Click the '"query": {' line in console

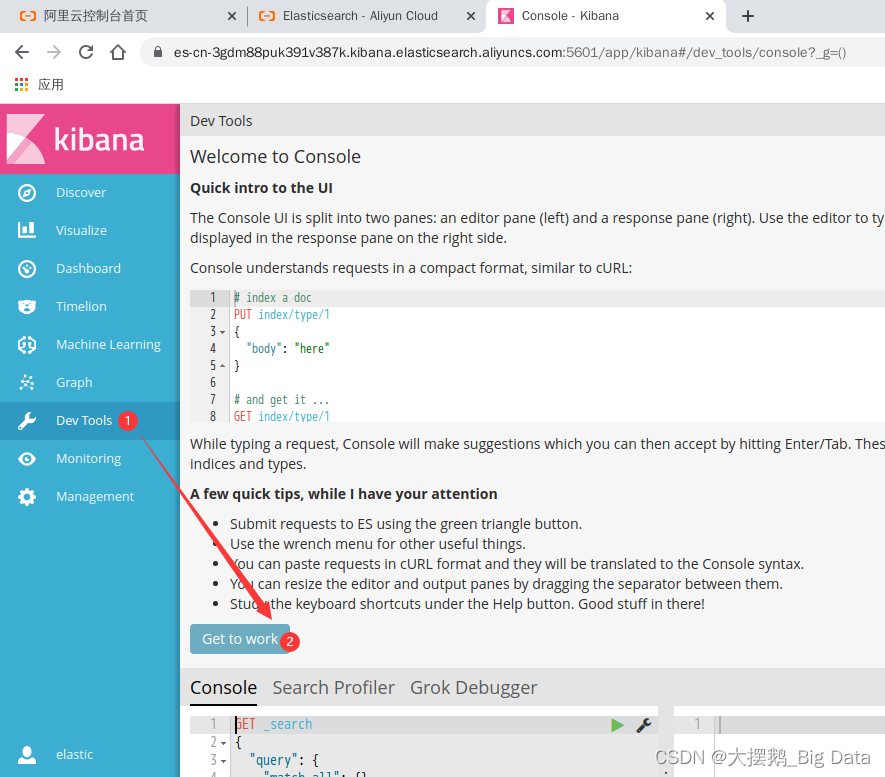[x=284, y=761]
